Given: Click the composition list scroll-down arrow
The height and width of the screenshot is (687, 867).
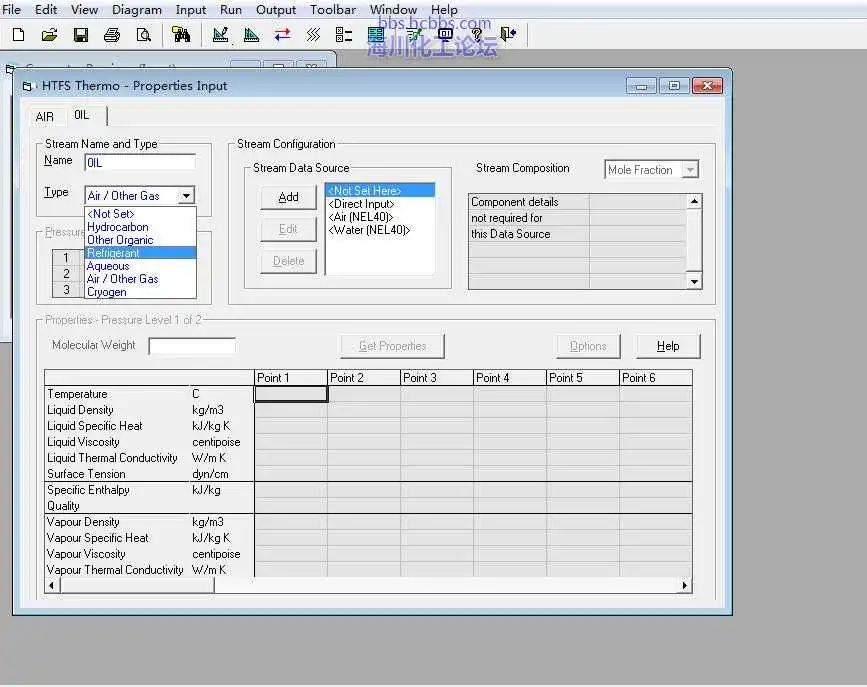Looking at the screenshot, I should (x=694, y=282).
